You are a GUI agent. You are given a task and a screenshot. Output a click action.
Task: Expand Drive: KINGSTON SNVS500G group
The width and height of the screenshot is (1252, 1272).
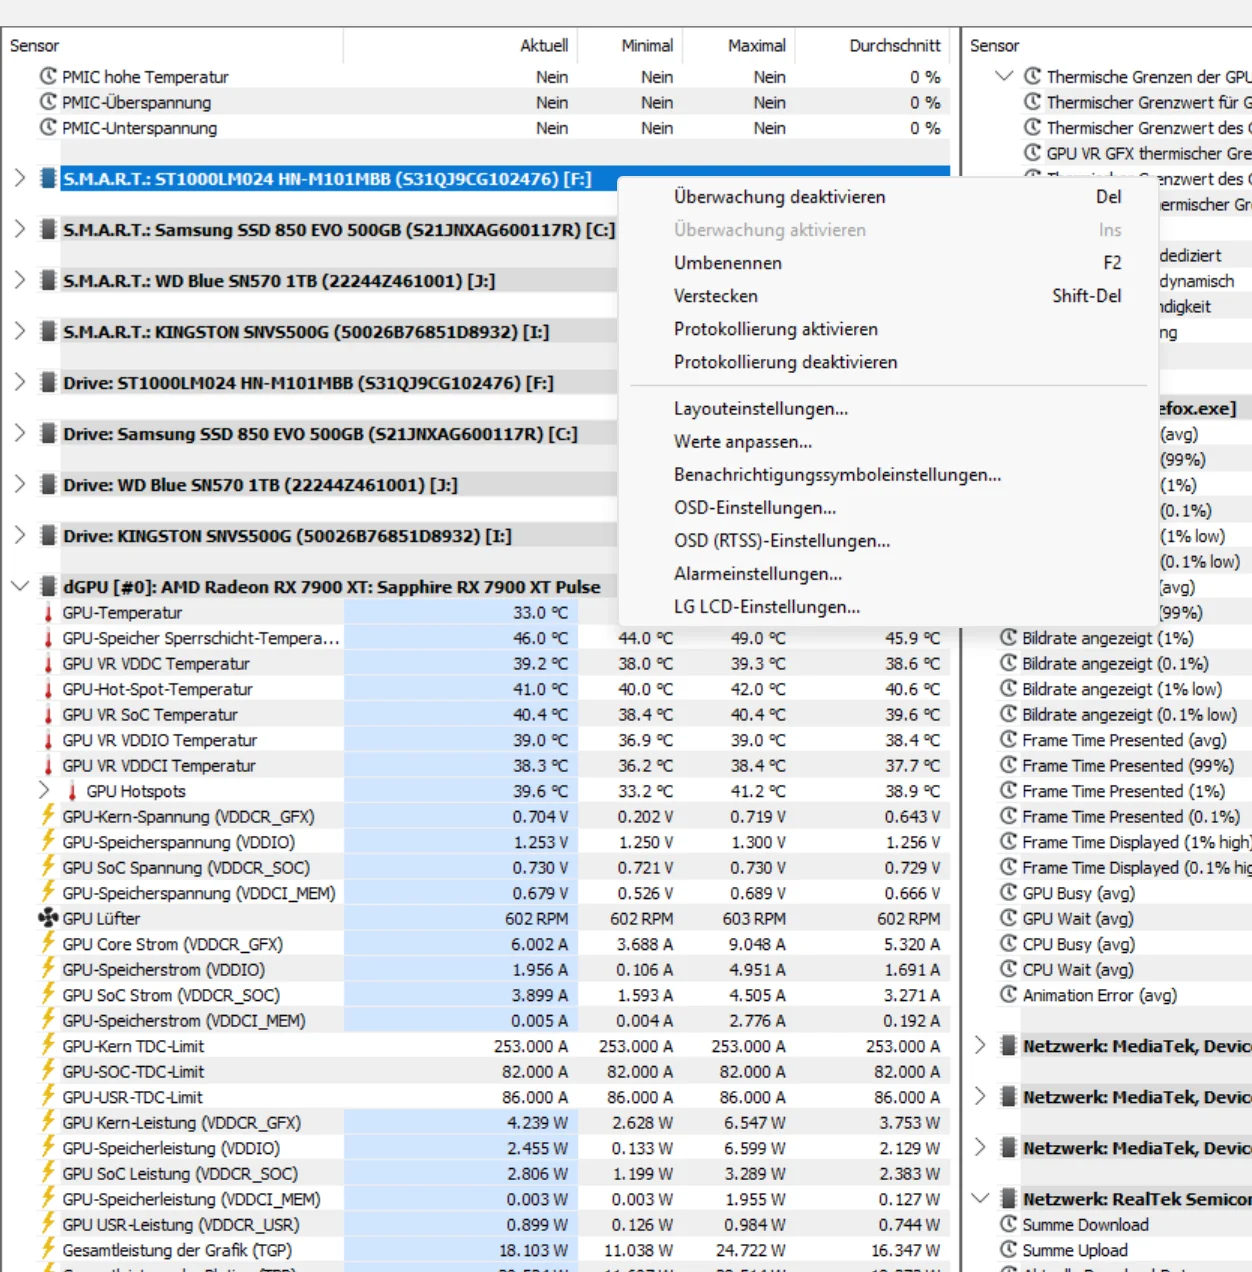pos(19,535)
